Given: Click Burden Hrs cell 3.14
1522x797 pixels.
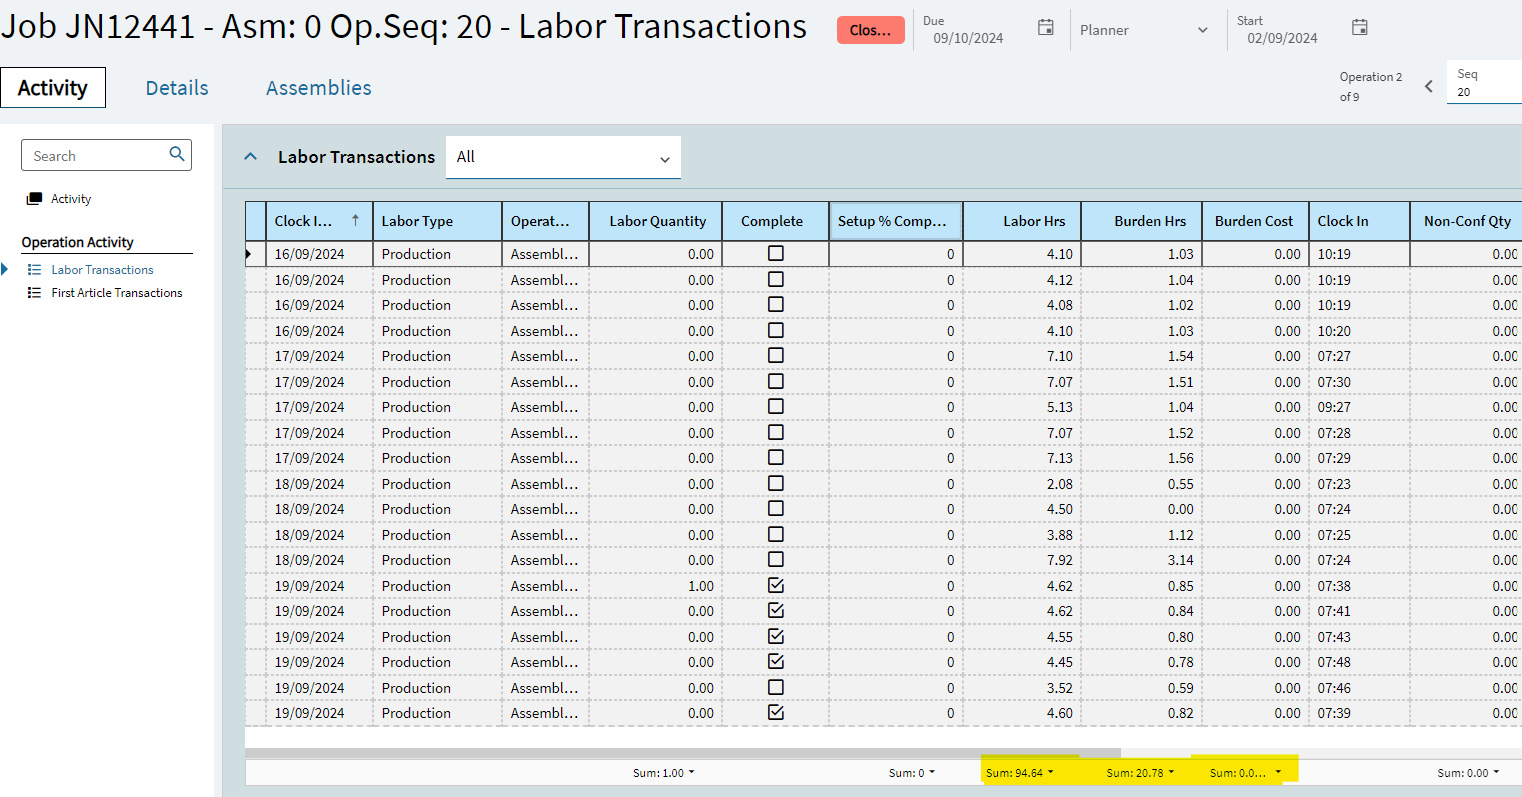Looking at the screenshot, I should (1141, 560).
